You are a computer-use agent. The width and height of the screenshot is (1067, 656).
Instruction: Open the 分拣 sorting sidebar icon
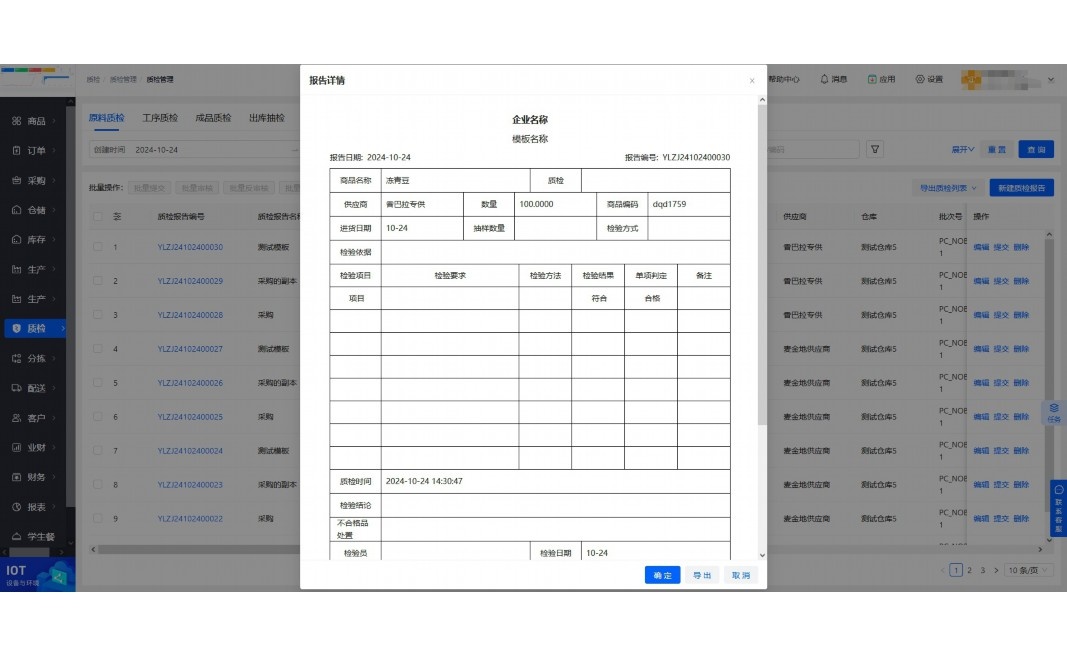click(x=16, y=358)
